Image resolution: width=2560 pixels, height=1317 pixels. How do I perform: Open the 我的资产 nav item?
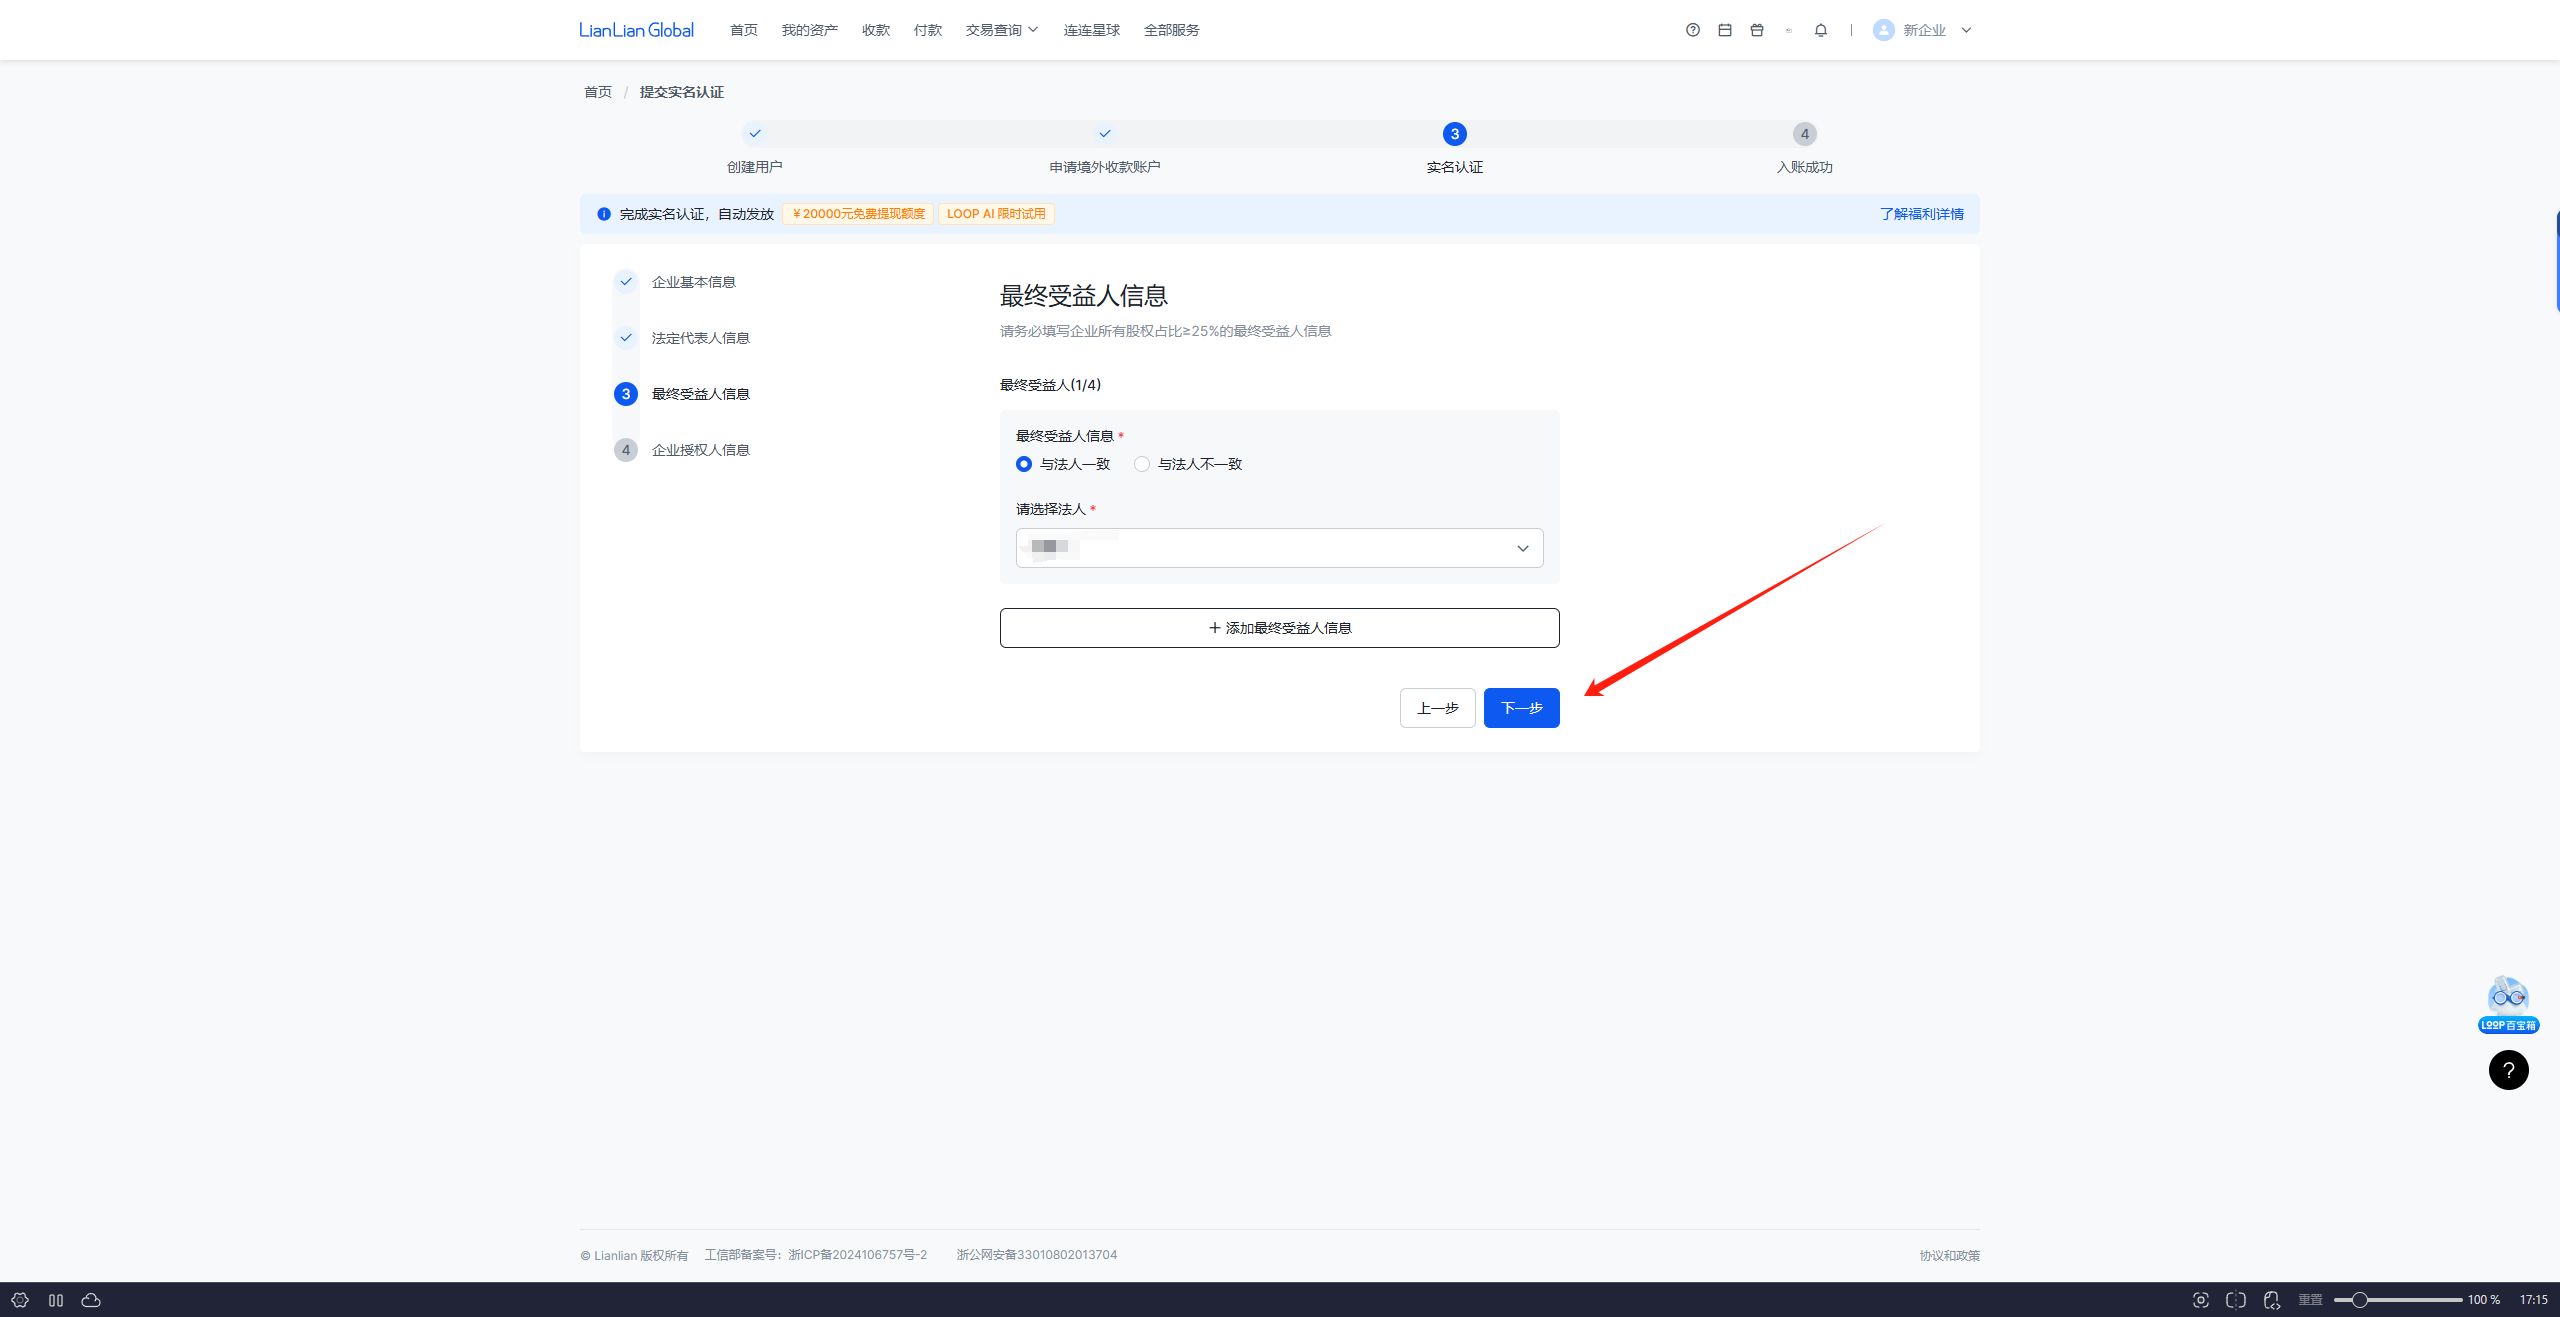pos(810,30)
